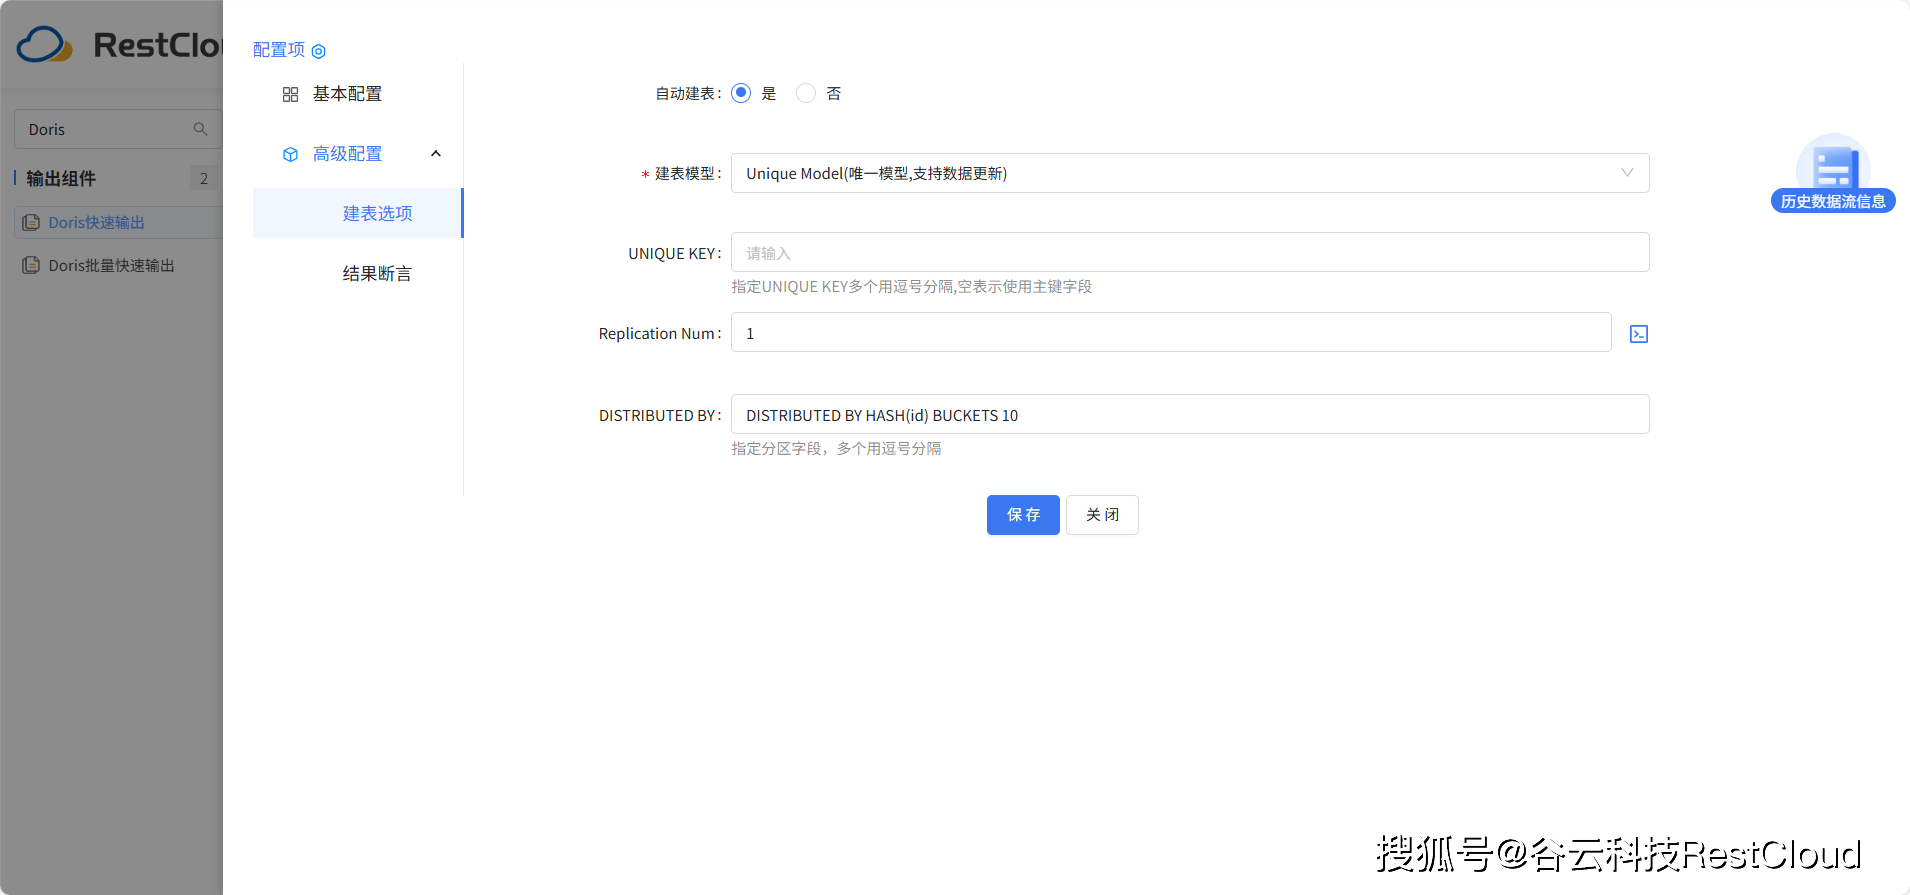This screenshot has height=895, width=1910.
Task: Click the 关闭 button
Action: 1101,515
